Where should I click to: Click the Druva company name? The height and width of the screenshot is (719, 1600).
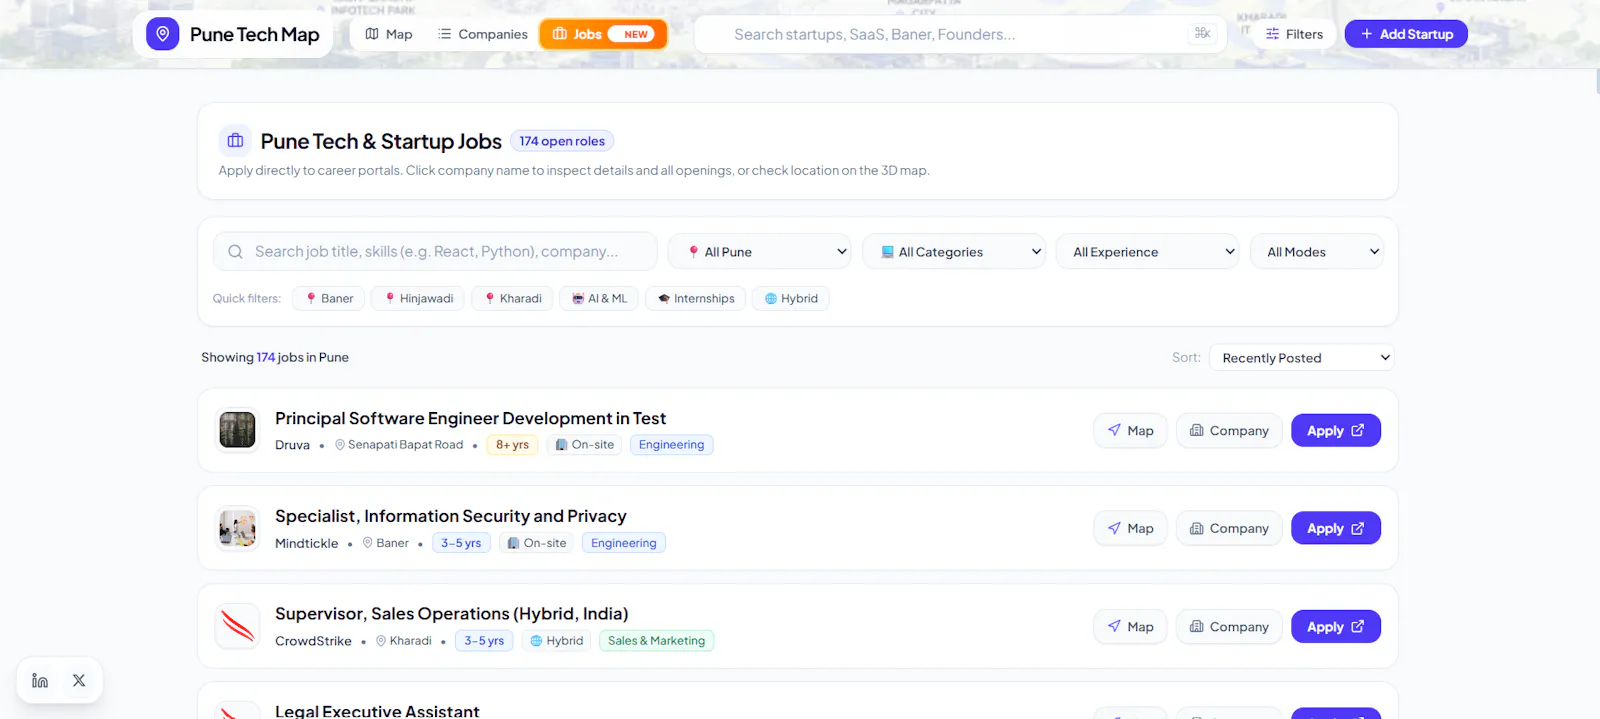click(x=292, y=445)
